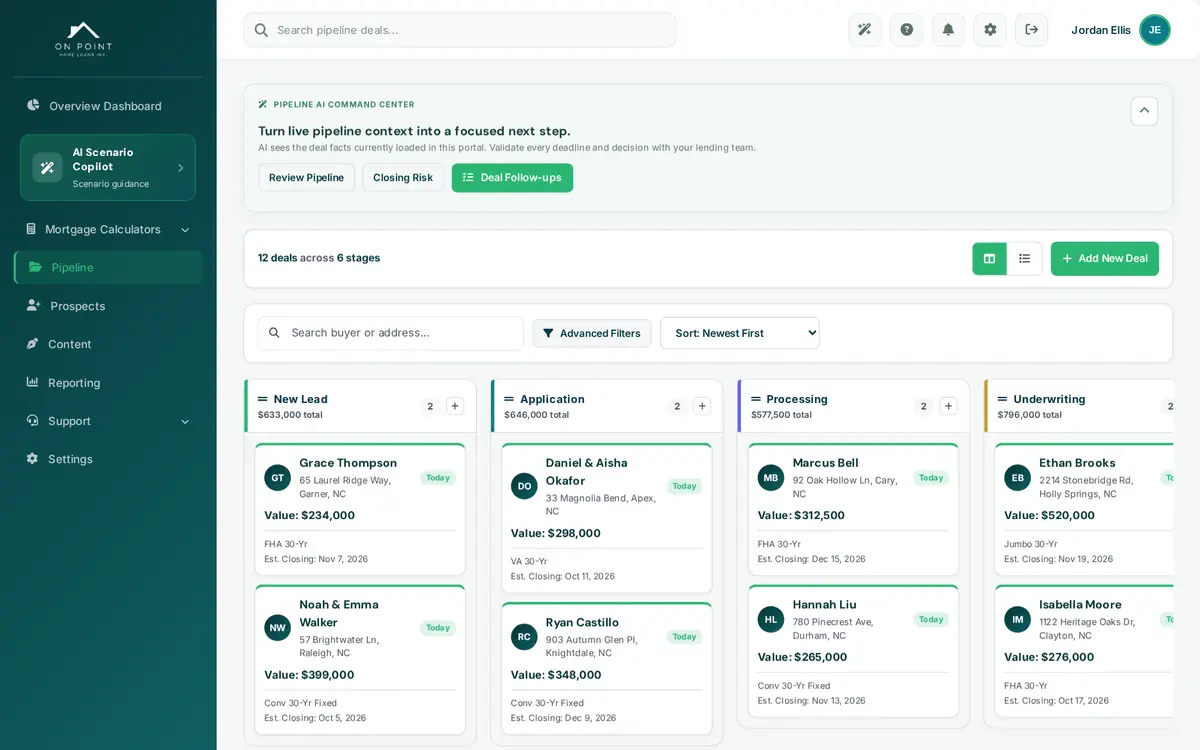Click the JE user avatar
Image resolution: width=1200 pixels, height=750 pixels.
click(1155, 30)
